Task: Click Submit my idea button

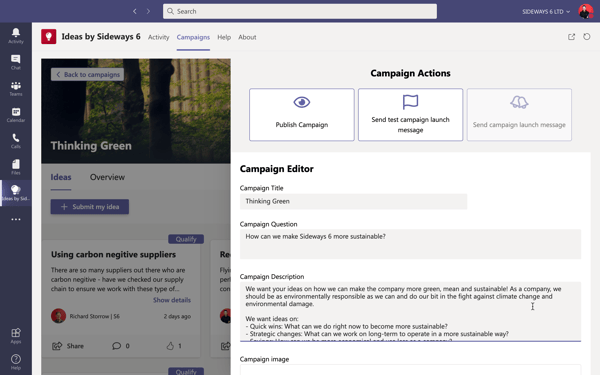Action: 90,207
